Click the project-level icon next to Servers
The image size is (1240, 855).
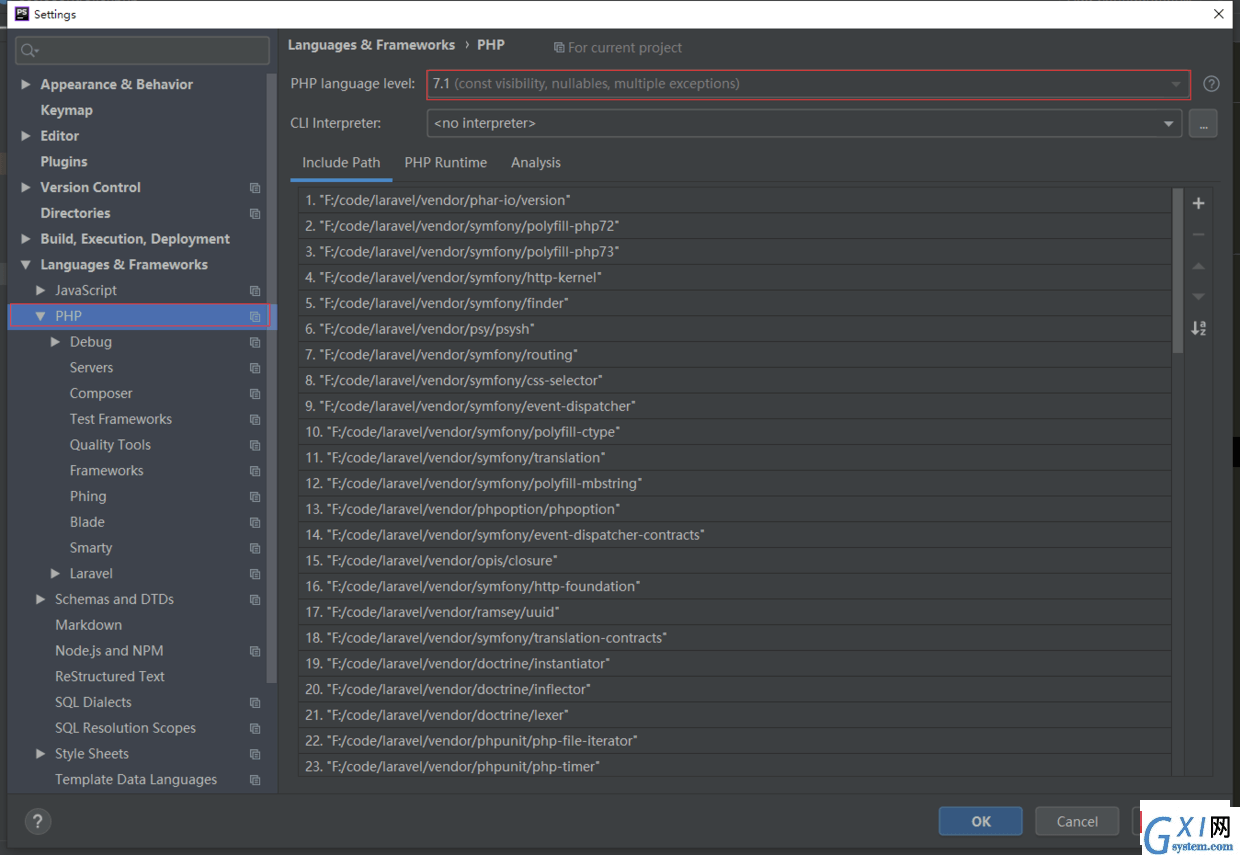pos(255,369)
